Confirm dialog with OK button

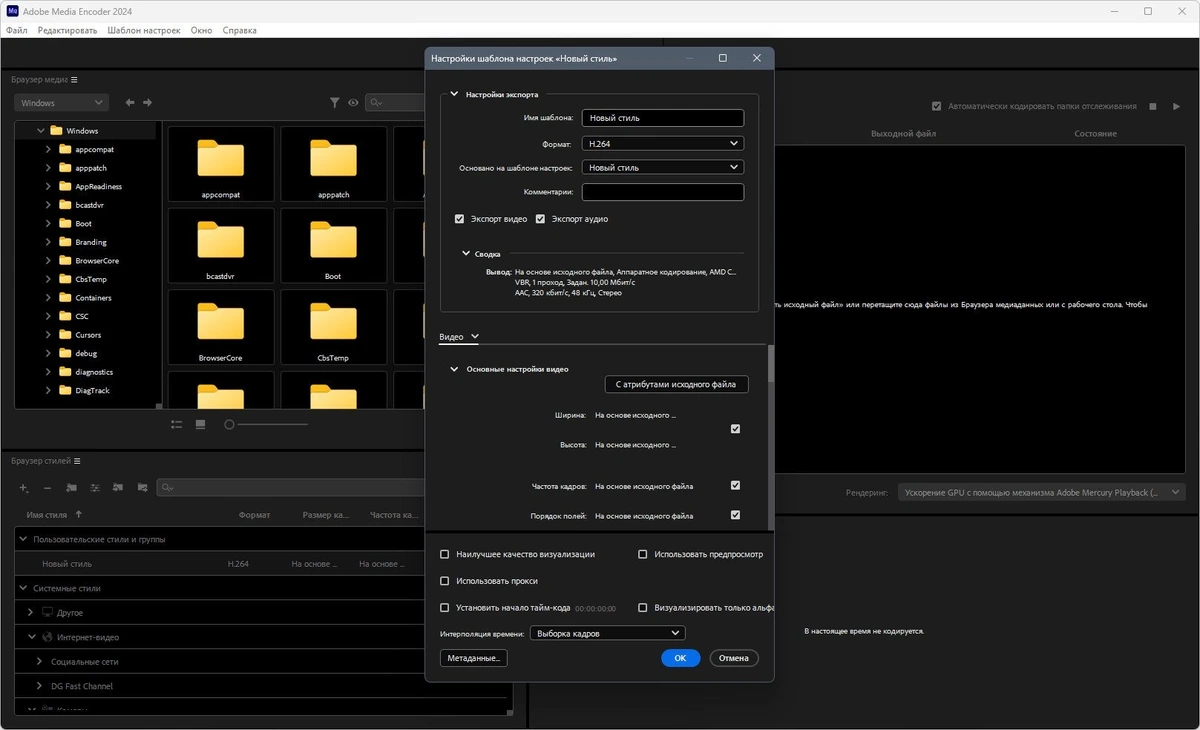[680, 658]
